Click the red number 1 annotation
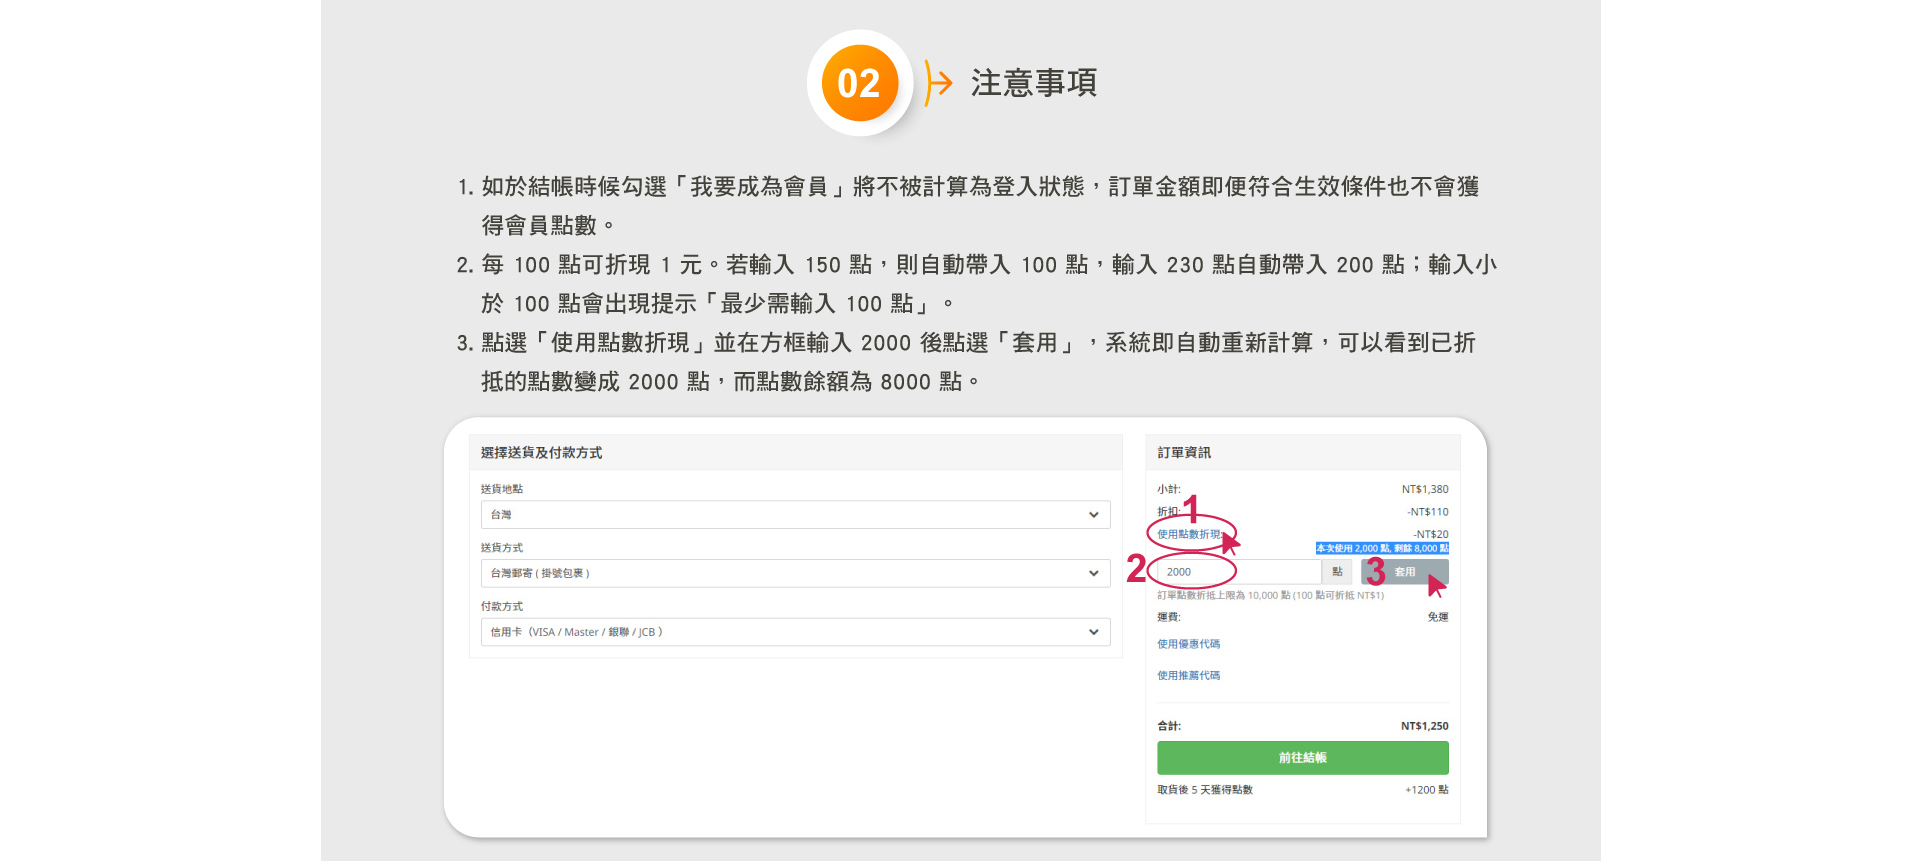 [1191, 507]
